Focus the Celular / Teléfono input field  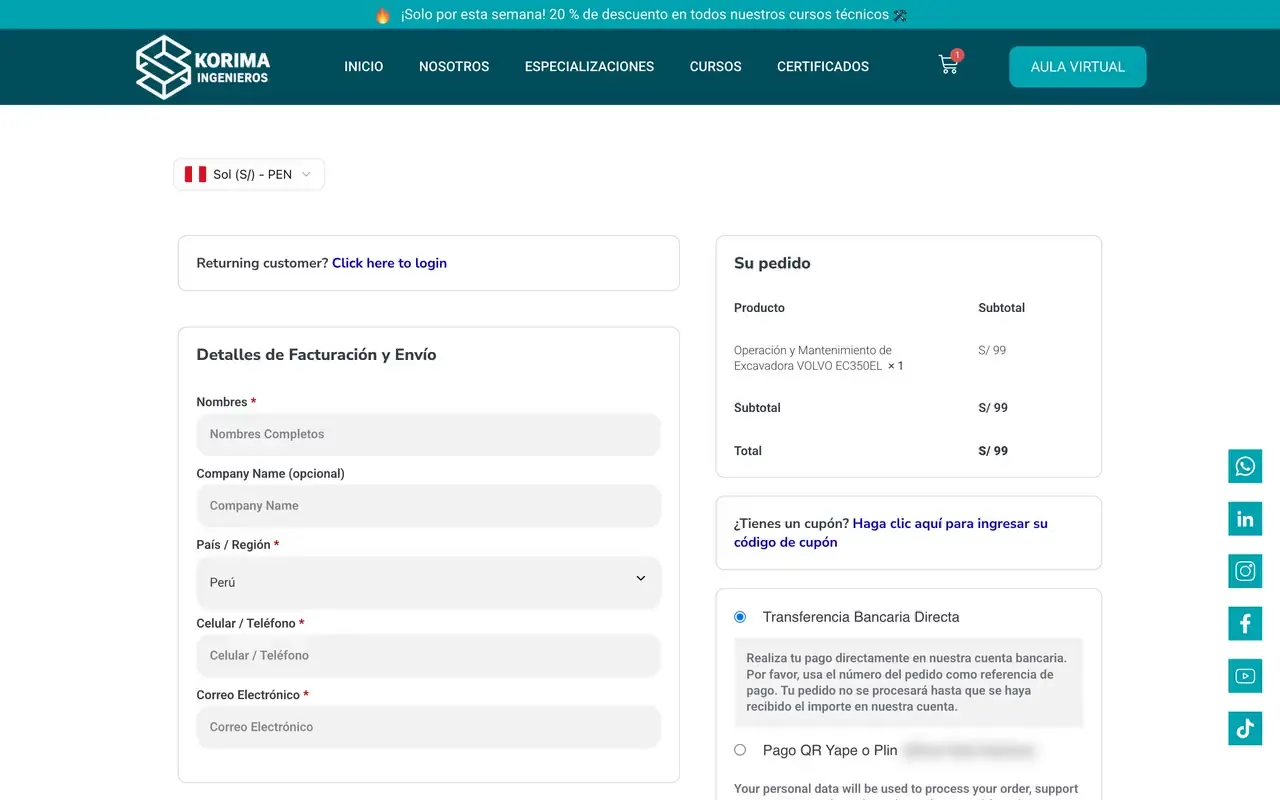[429, 656]
